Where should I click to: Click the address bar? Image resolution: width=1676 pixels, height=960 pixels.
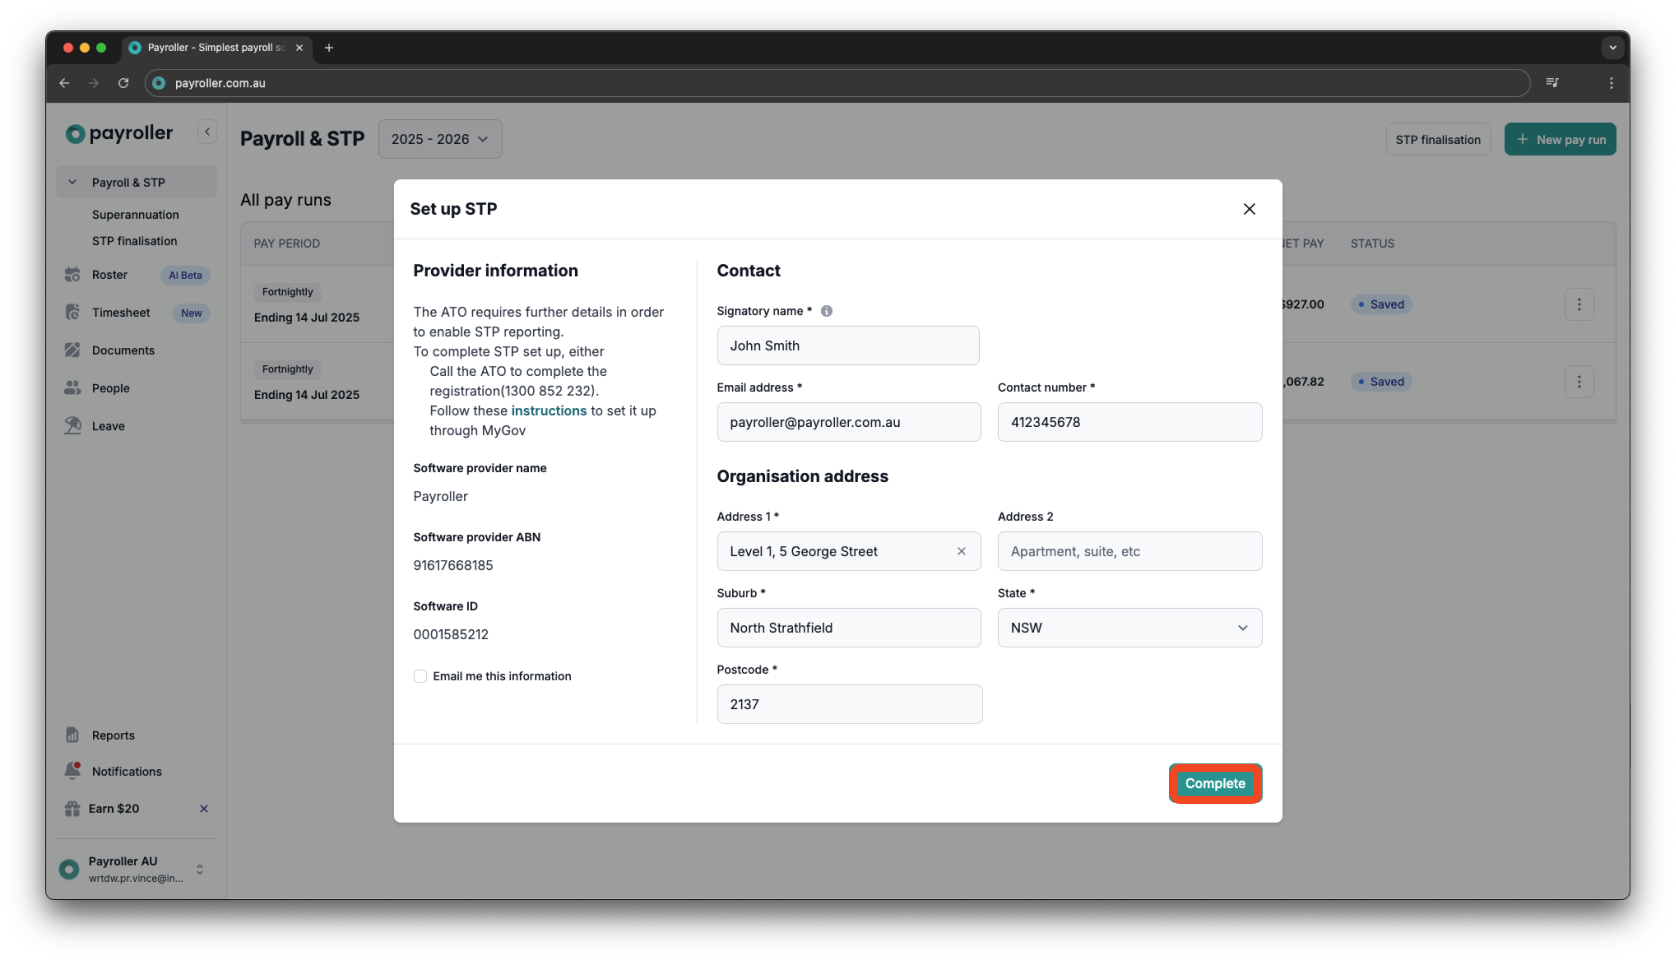(838, 83)
